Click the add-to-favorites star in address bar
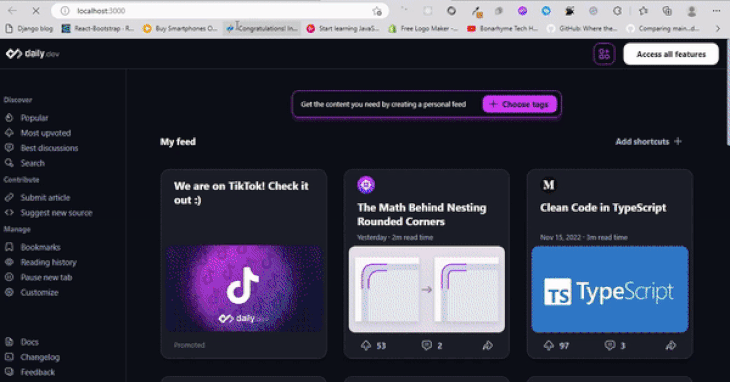The image size is (730, 382). (377, 11)
